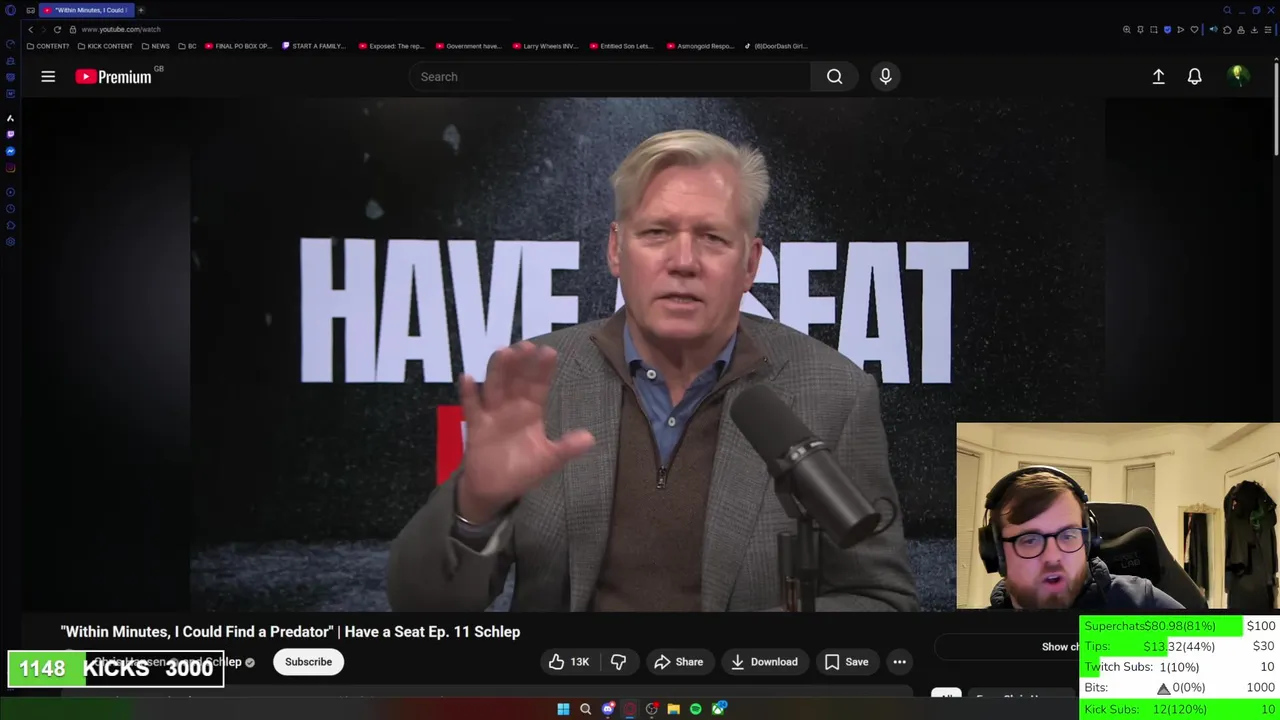Reload the page
This screenshot has height=720, width=1280.
[x=57, y=29]
